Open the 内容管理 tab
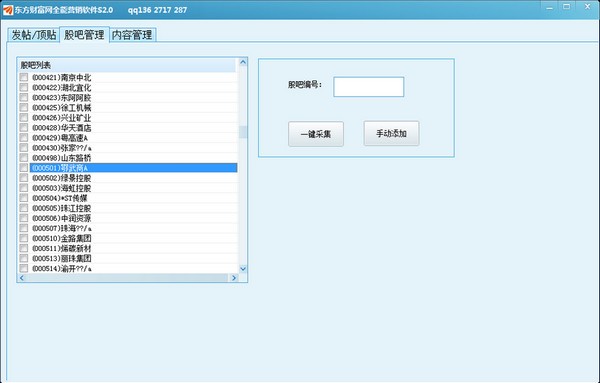This screenshot has height=383, width=600. (132, 35)
